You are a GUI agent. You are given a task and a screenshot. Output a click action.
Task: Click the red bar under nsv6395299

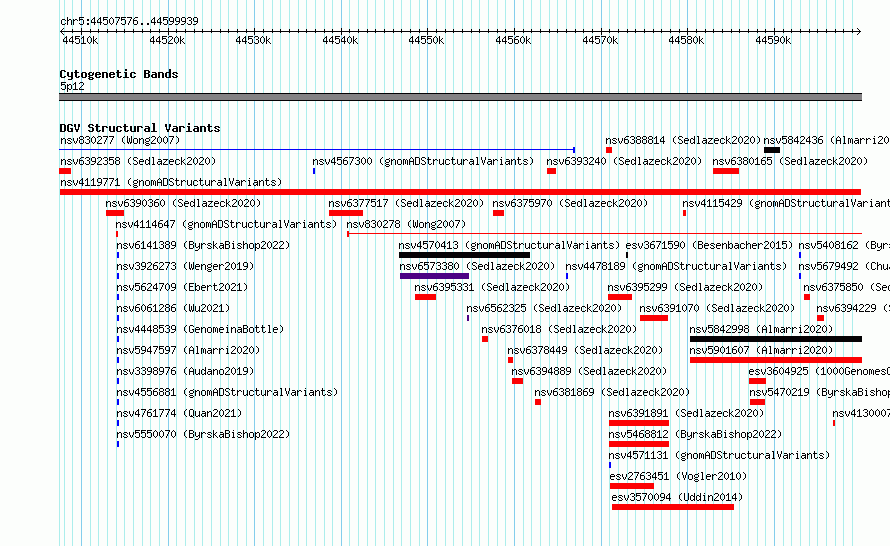tap(620, 297)
